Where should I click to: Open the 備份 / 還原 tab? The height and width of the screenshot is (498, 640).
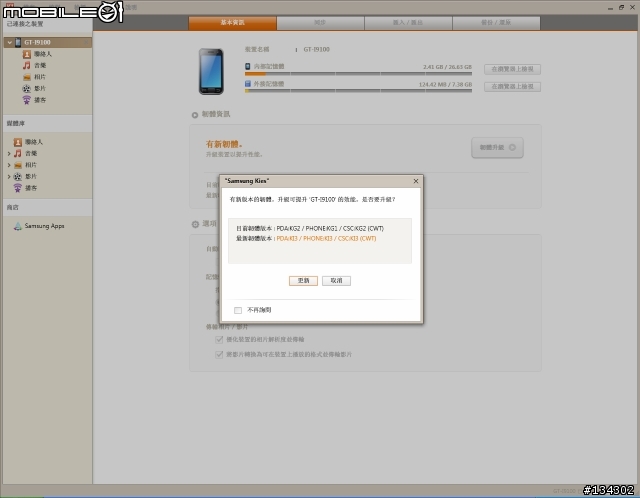click(496, 23)
